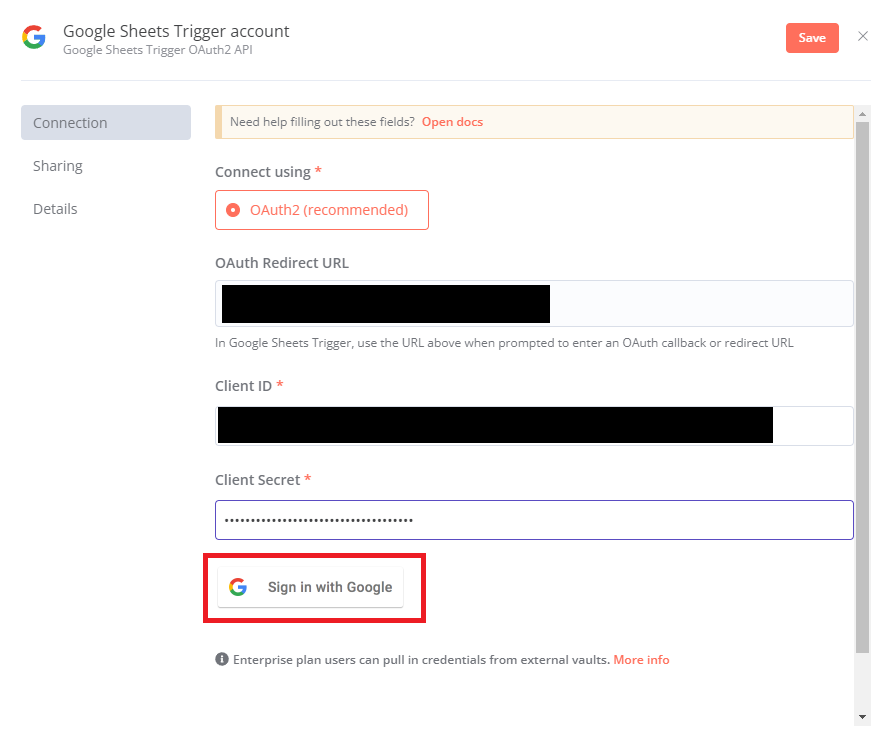Save the Google Sheets Trigger credential
Screen dimensions: 890x748
click(x=812, y=38)
